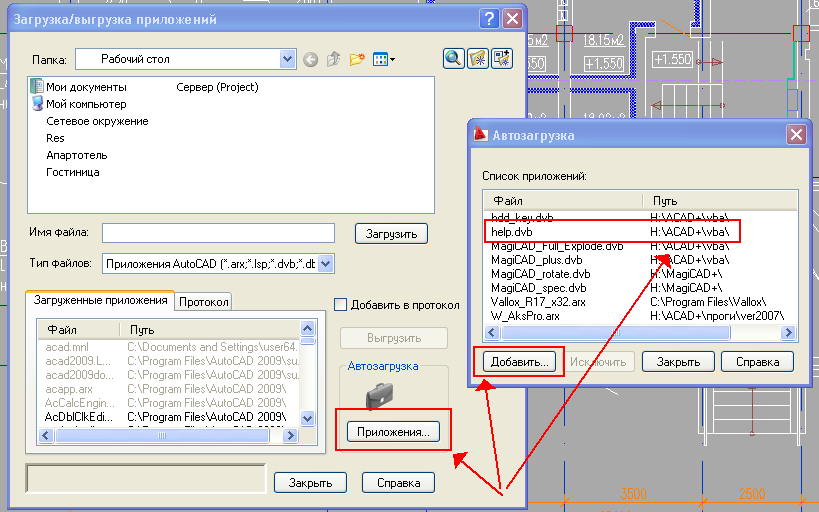The width and height of the screenshot is (819, 512).
Task: Click right arrow of loaded applications horizontal scrollbar
Action: tap(290, 435)
